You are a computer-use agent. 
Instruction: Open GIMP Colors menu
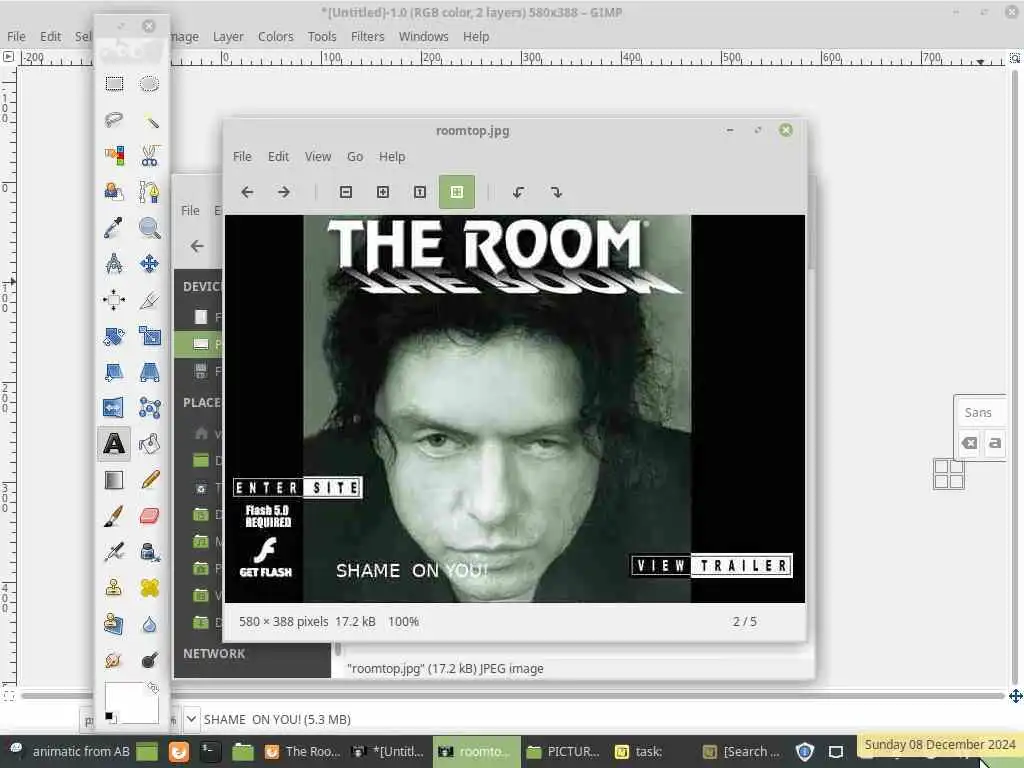tap(276, 37)
